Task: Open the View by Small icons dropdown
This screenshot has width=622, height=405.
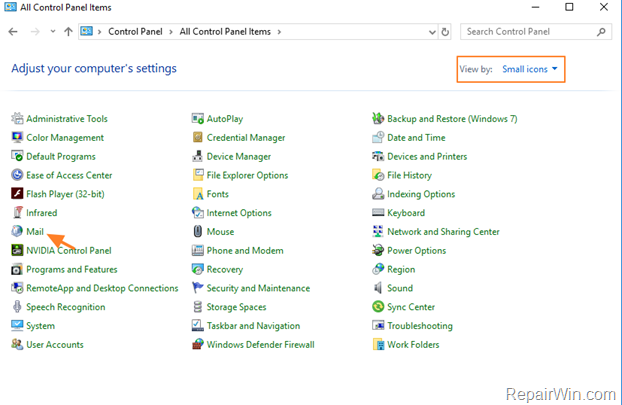Action: [x=530, y=69]
